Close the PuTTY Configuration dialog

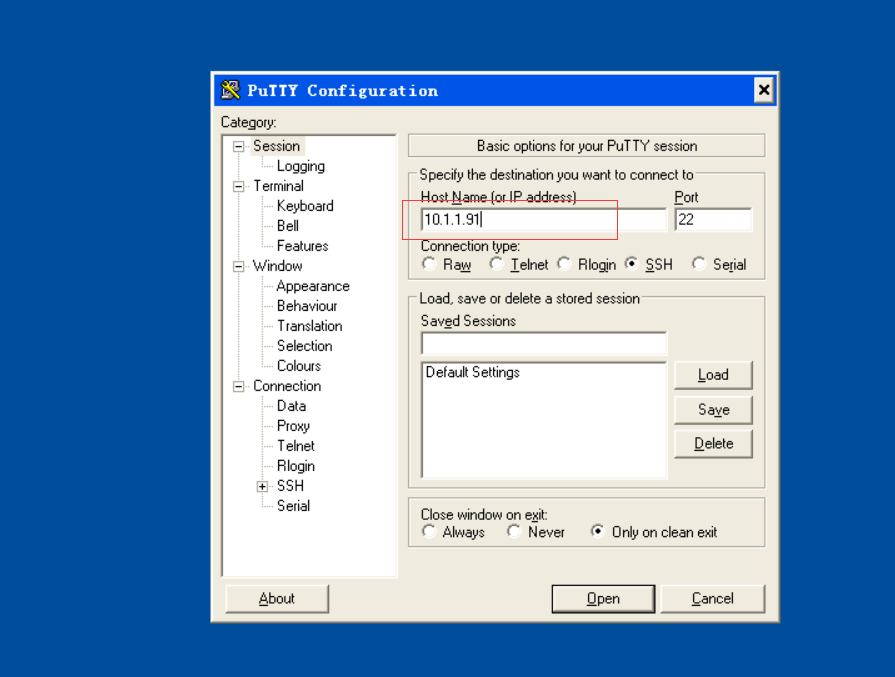(763, 90)
